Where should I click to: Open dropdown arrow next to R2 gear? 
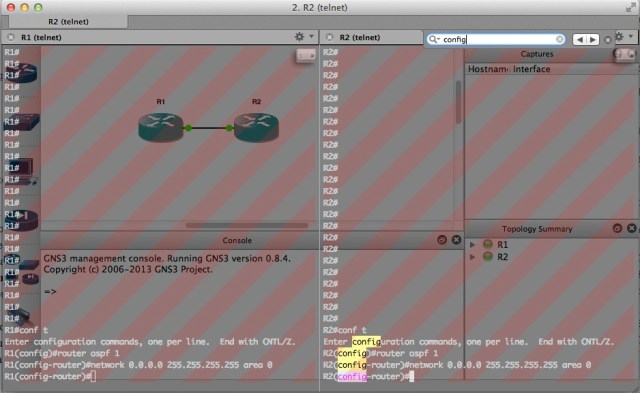(631, 36)
